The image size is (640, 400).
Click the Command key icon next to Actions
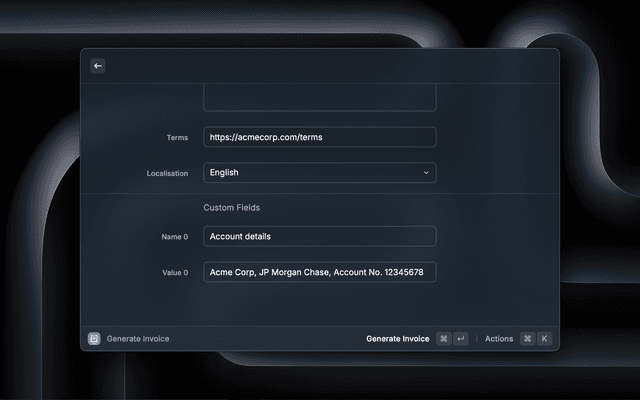(x=527, y=339)
